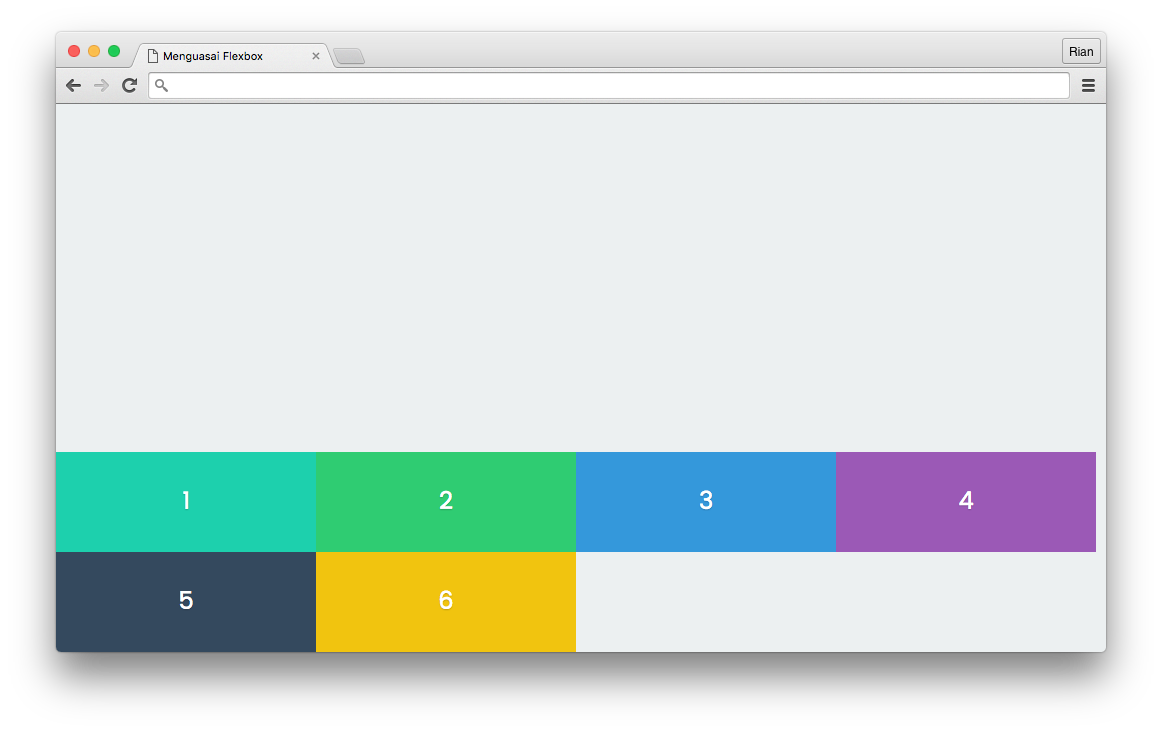
Task: Maximize the window with green button
Action: 114,51
